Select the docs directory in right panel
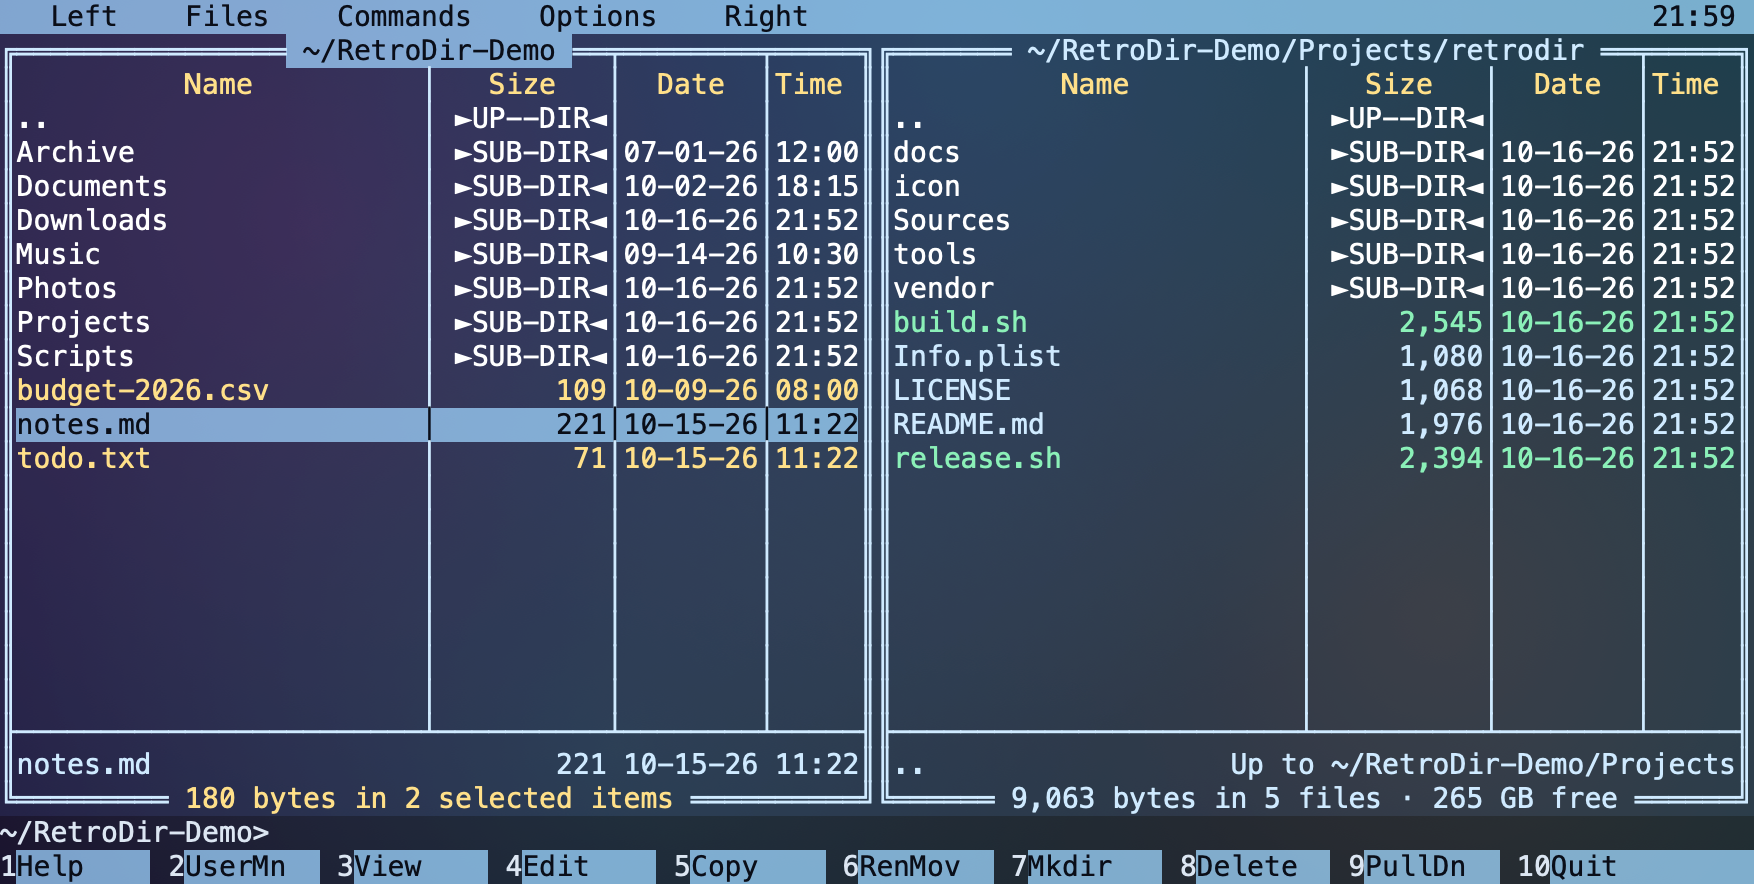This screenshot has height=884, width=1754. pyautogui.click(x=1314, y=152)
